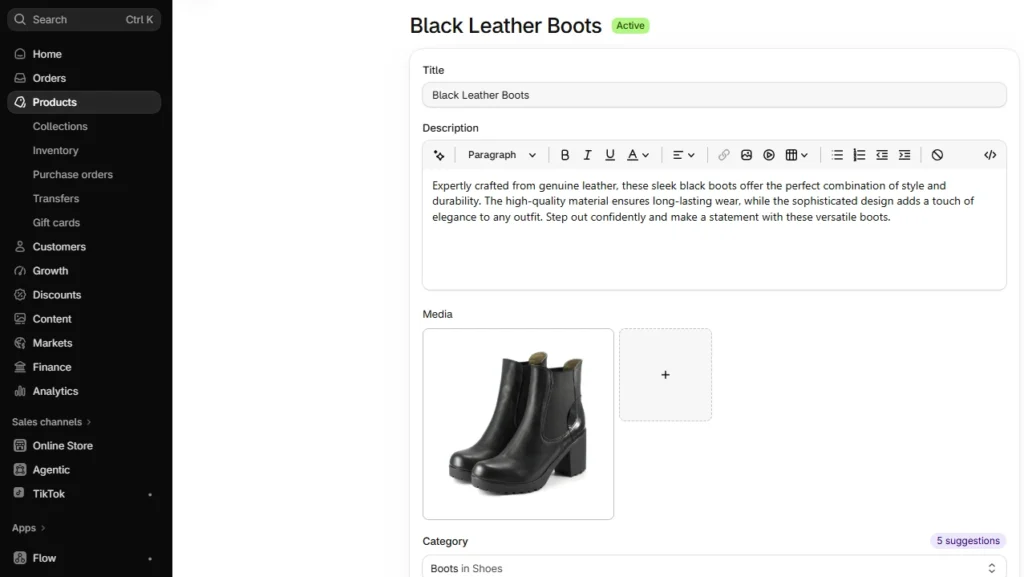Screen dimensions: 1024x577
Task: Click the insert image icon
Action: point(746,155)
